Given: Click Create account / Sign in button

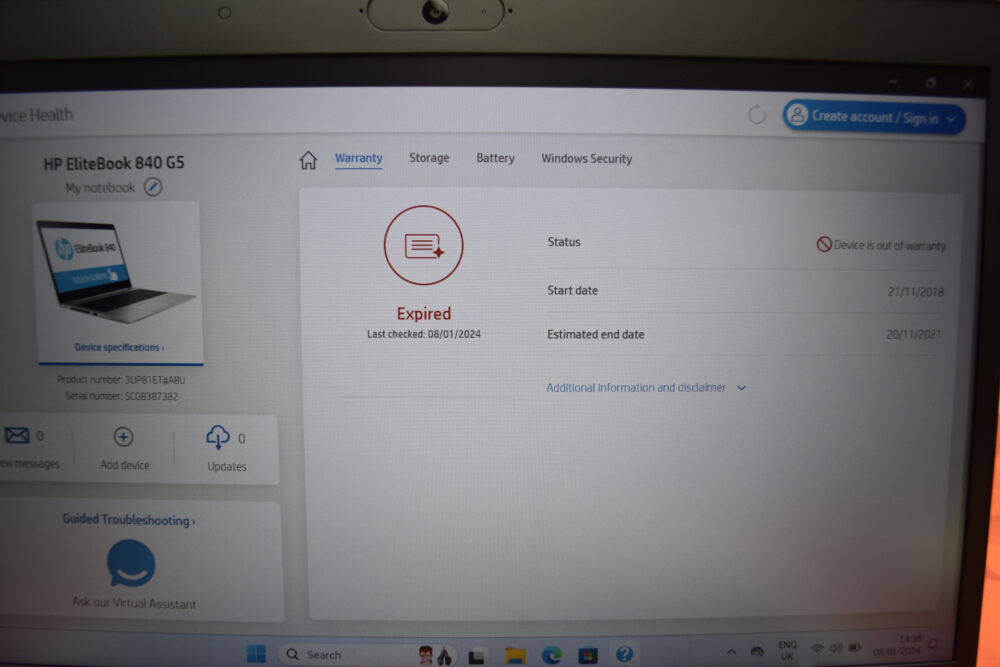Looking at the screenshot, I should coord(874,118).
